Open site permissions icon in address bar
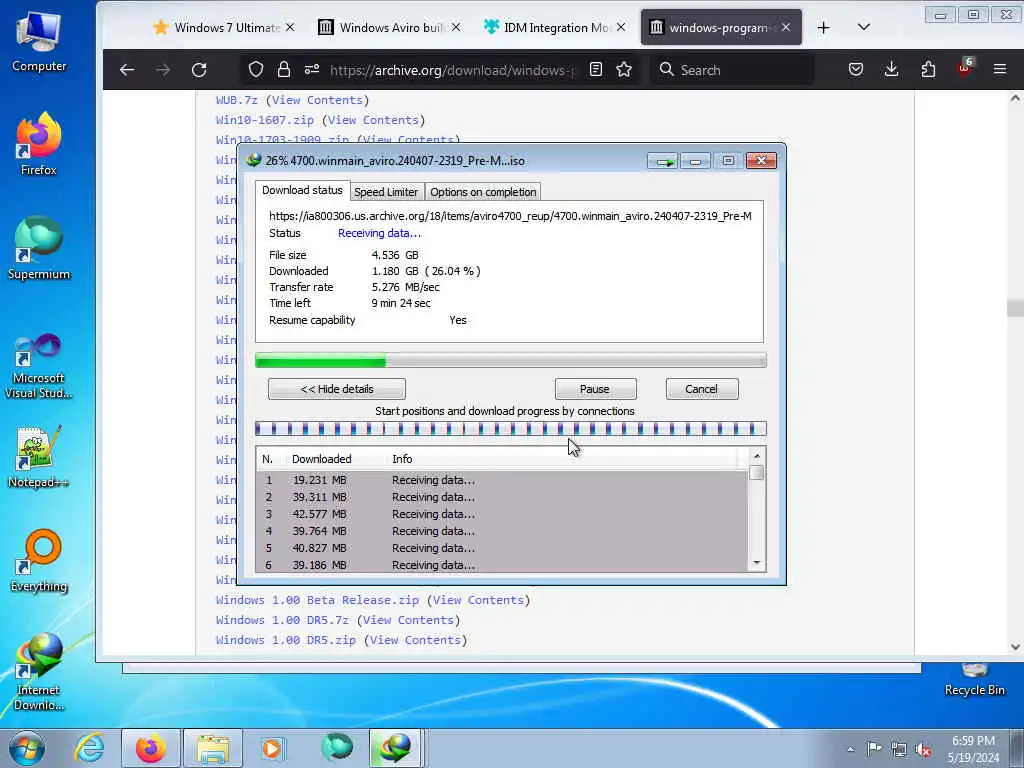Viewport: 1024px width, 768px height. tap(312, 69)
